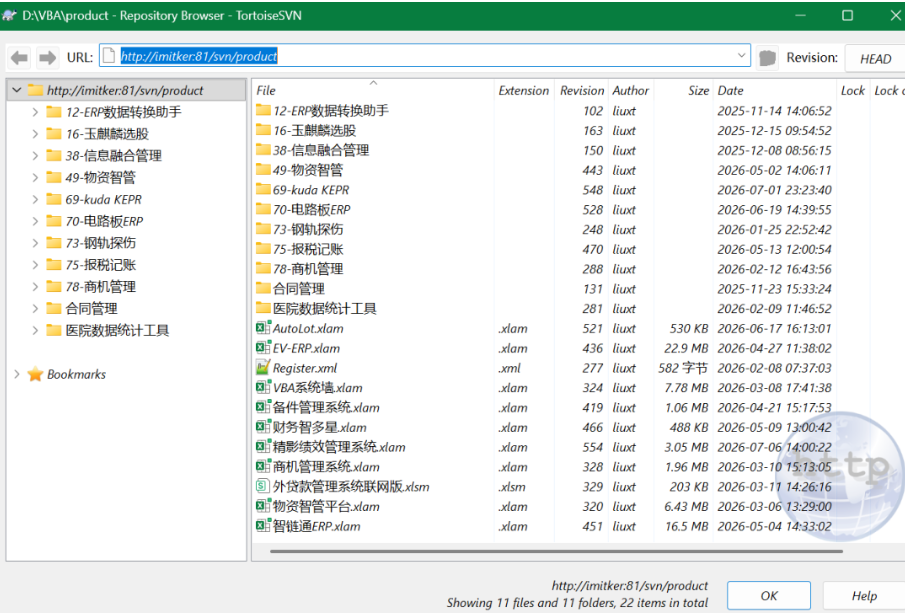Select 70-电路板ERP folder name in list
Viewport: 905px width, 613px height.
point(312,210)
